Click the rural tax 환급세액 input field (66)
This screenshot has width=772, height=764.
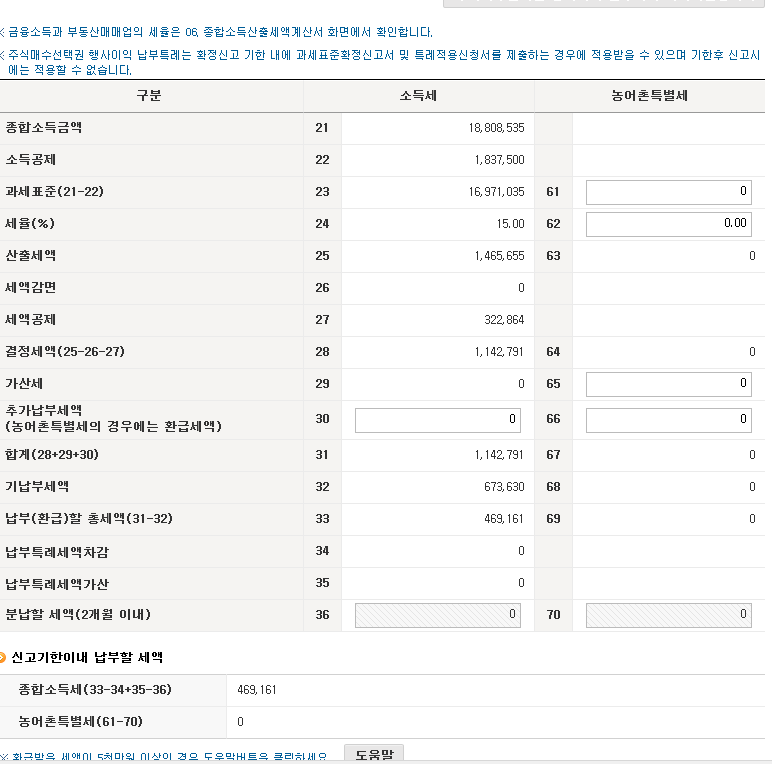[668, 420]
